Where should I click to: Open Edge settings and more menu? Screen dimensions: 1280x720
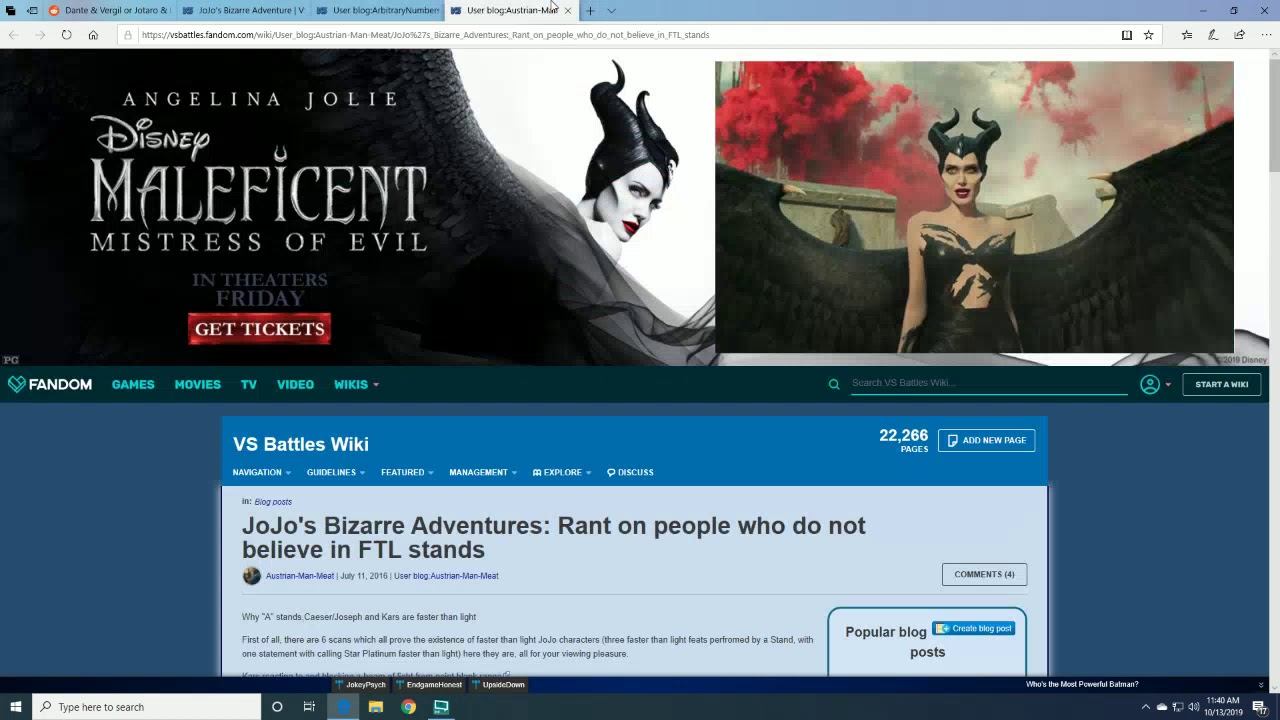(x=1265, y=35)
